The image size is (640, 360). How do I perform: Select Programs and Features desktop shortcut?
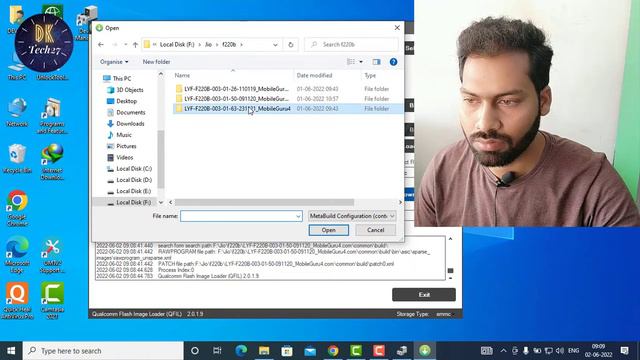(x=52, y=116)
